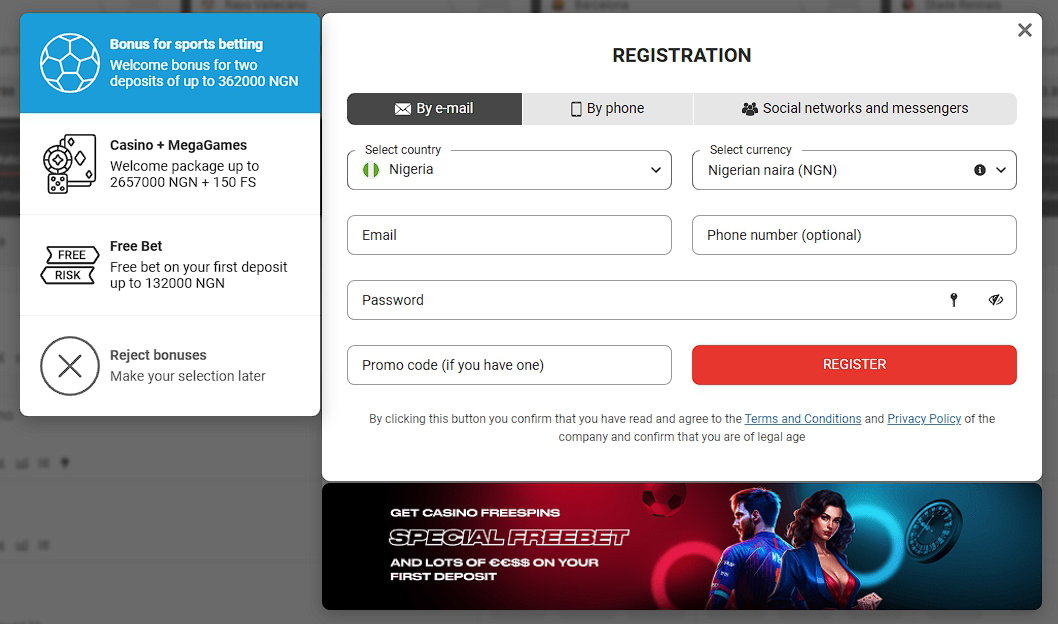
Task: Open the Terms and Conditions link
Action: [803, 419]
